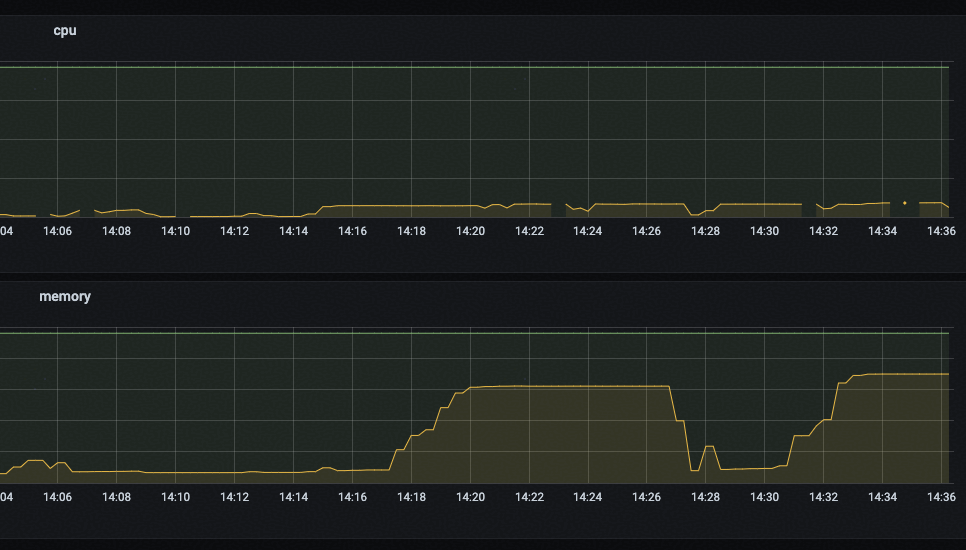Click the 14:06 label on cpu time axis
The height and width of the screenshot is (550, 966).
(x=57, y=231)
